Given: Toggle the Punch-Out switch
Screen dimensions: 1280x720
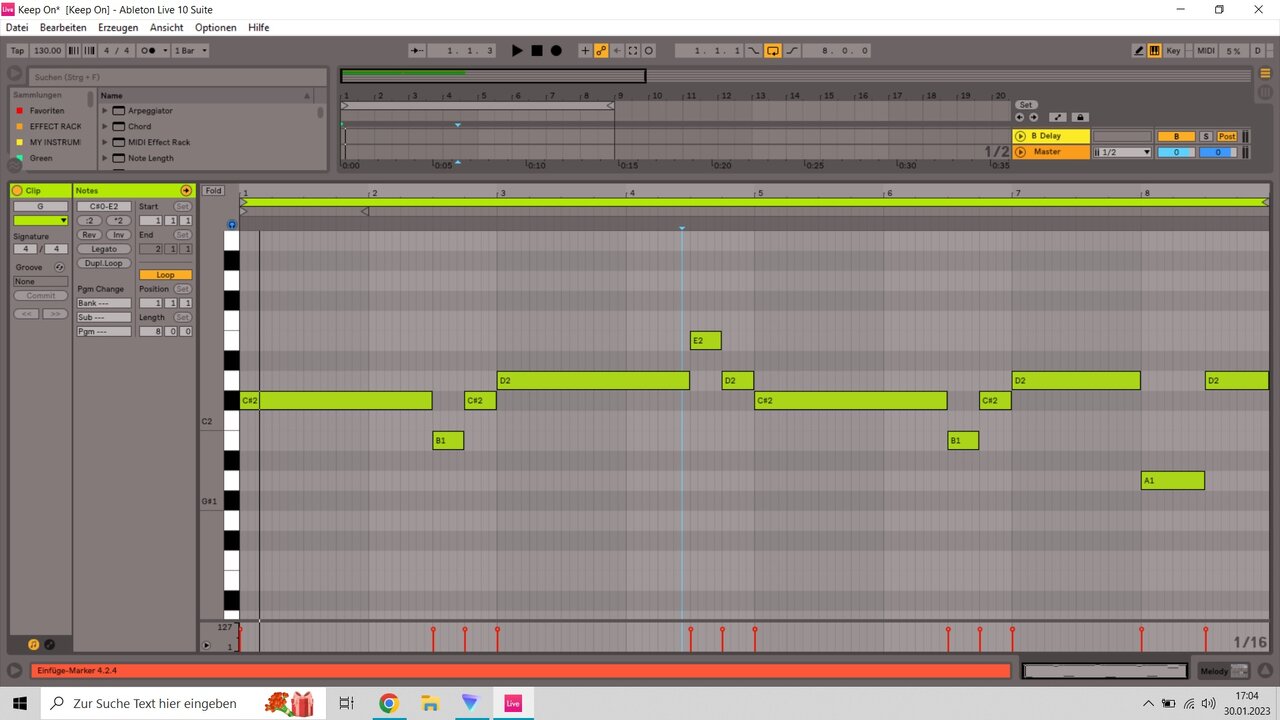Looking at the screenshot, I should (792, 50).
